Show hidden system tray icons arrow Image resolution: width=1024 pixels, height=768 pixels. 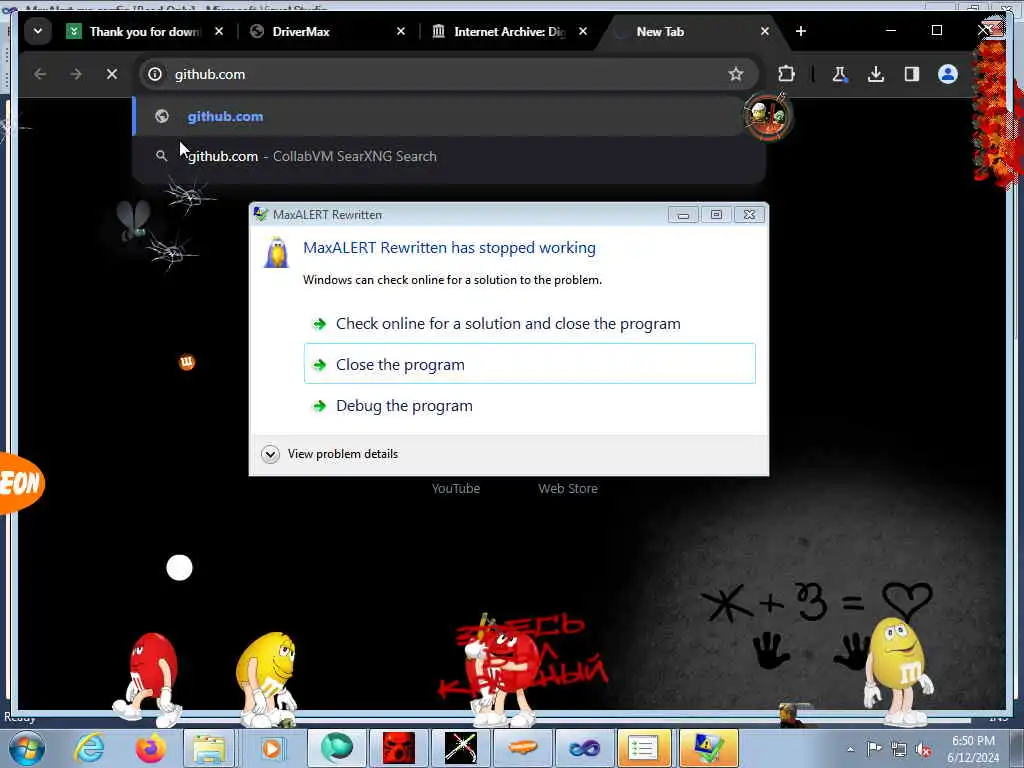tap(850, 750)
